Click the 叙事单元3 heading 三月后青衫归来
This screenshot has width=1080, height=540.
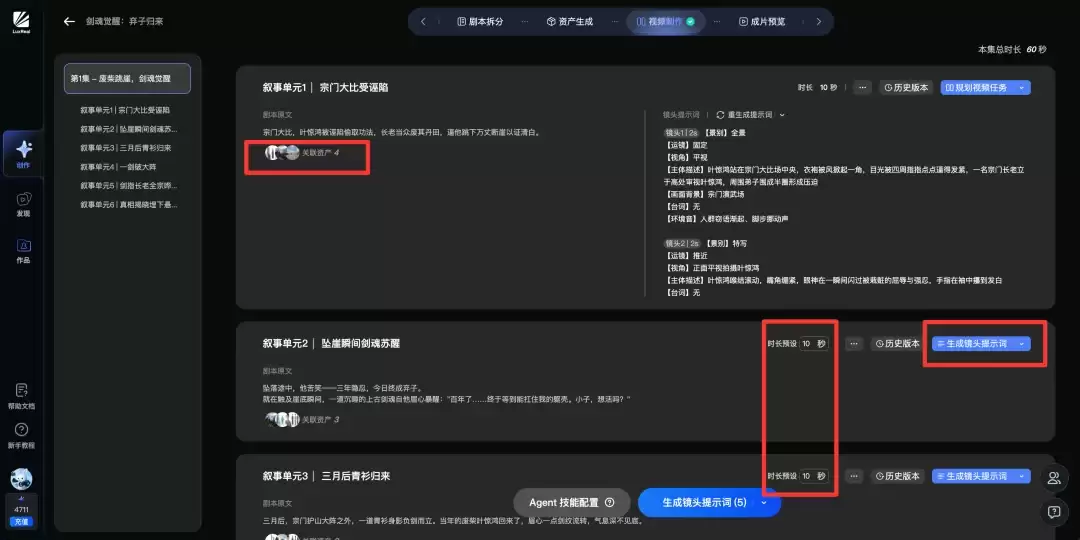[355, 476]
